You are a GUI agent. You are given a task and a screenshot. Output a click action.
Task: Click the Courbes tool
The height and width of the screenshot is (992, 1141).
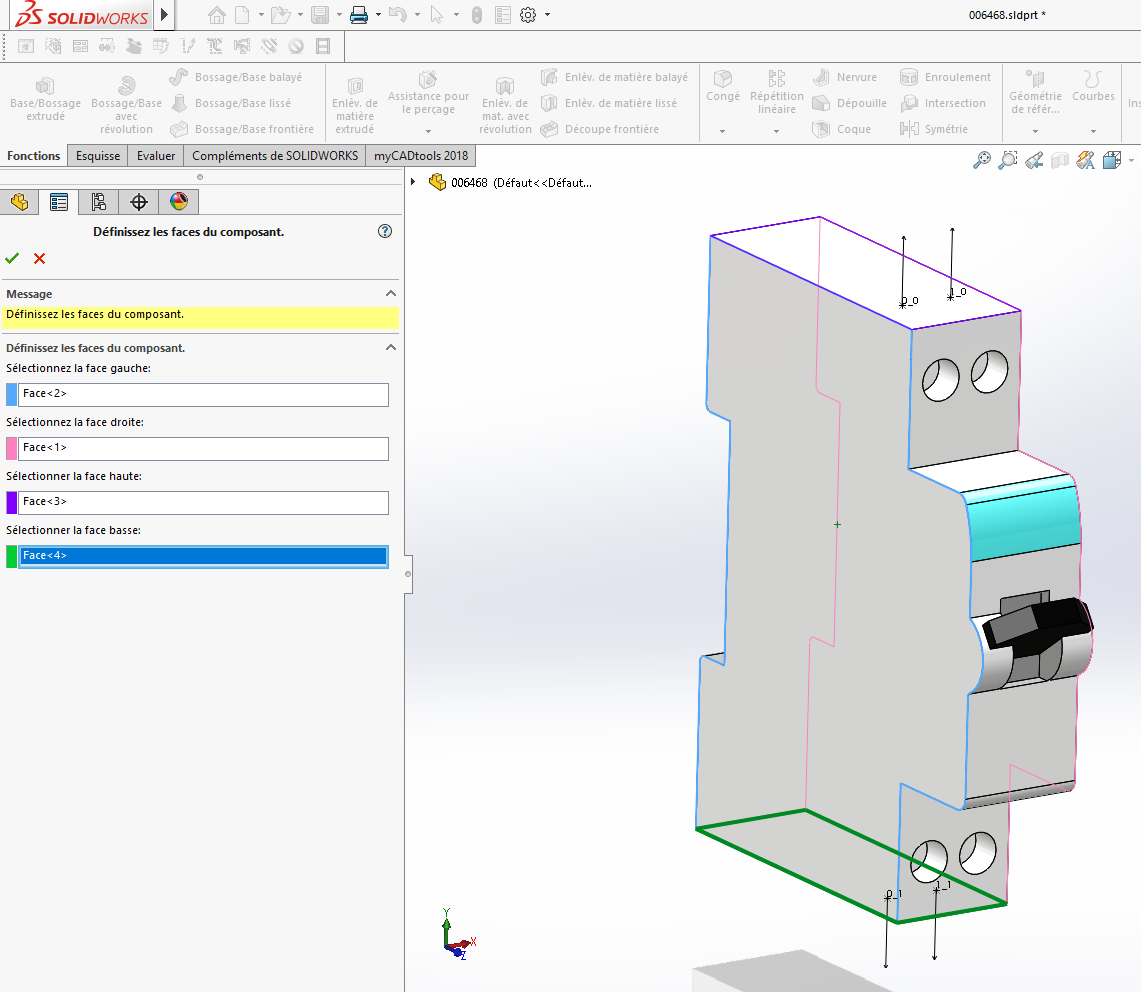(x=1093, y=87)
